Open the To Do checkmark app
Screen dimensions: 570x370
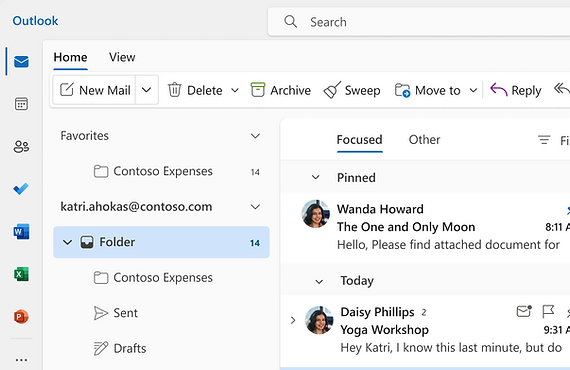pos(21,189)
